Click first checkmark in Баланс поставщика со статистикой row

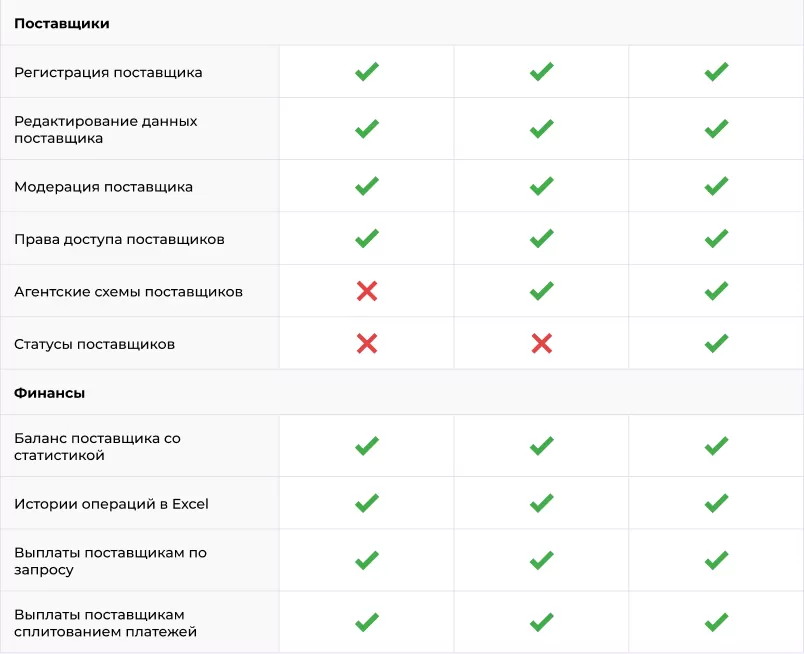coord(367,446)
